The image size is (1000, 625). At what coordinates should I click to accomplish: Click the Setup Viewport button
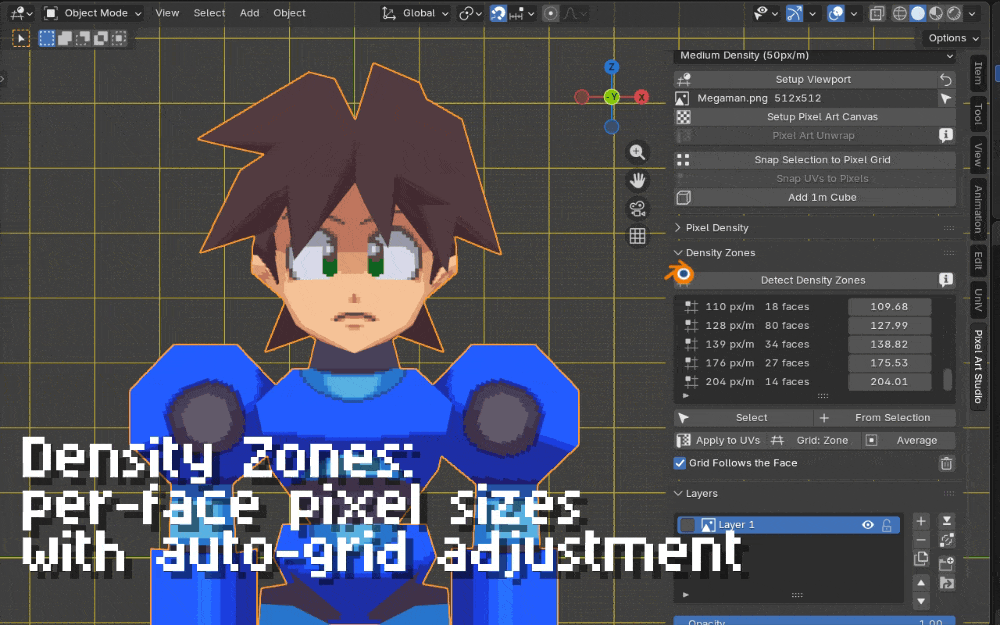tap(805, 80)
